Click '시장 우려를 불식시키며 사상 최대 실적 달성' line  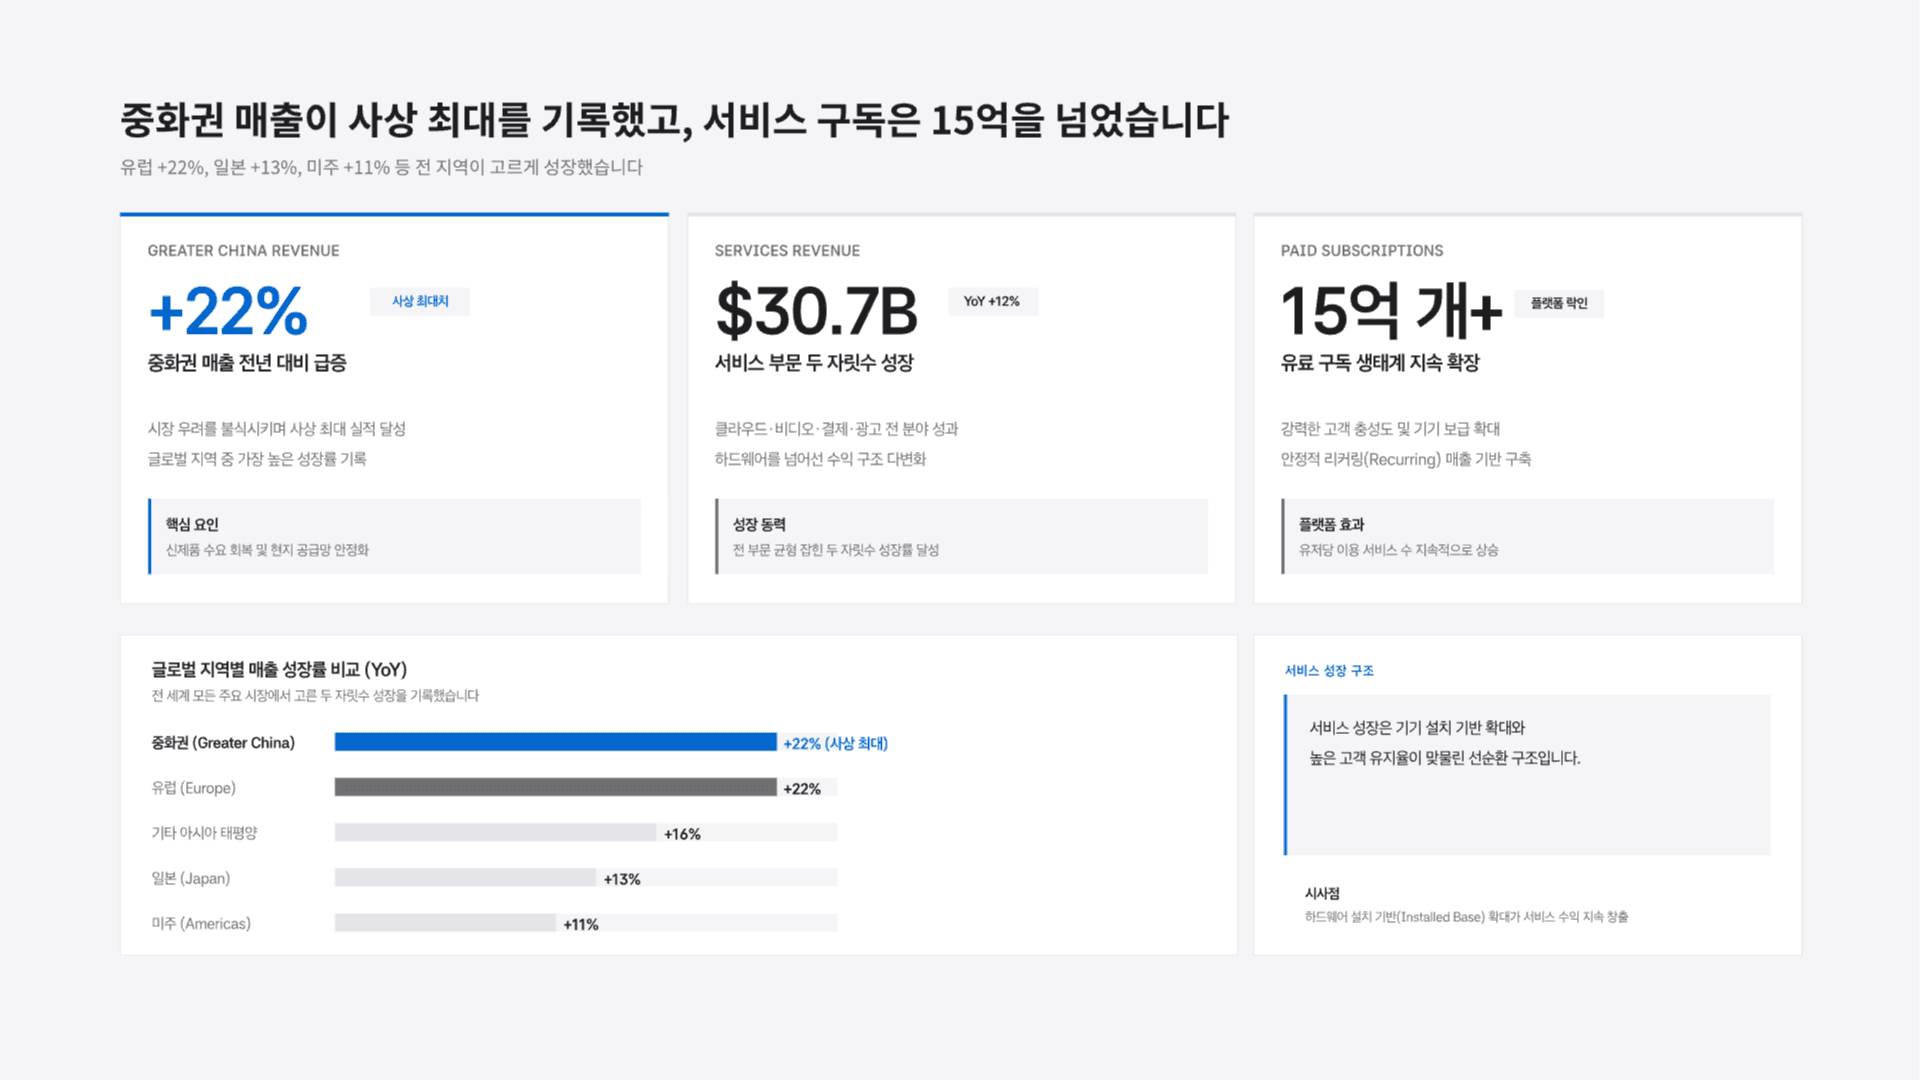(277, 429)
